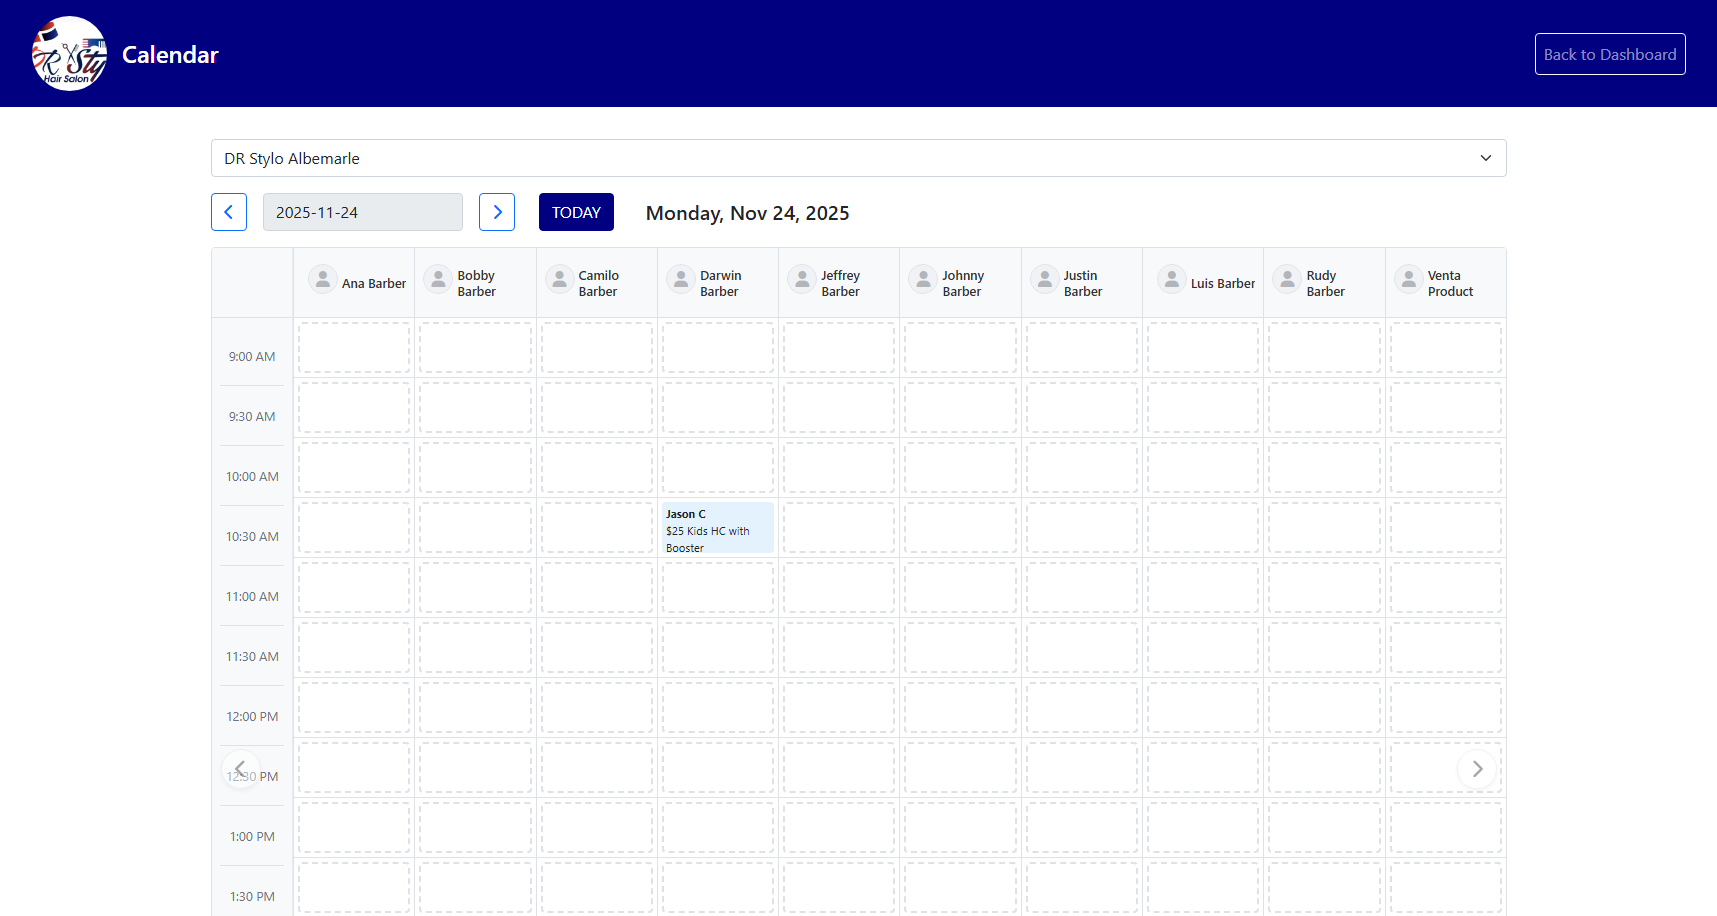
Task: Click the 2025-11-24 date field
Action: coord(362,212)
